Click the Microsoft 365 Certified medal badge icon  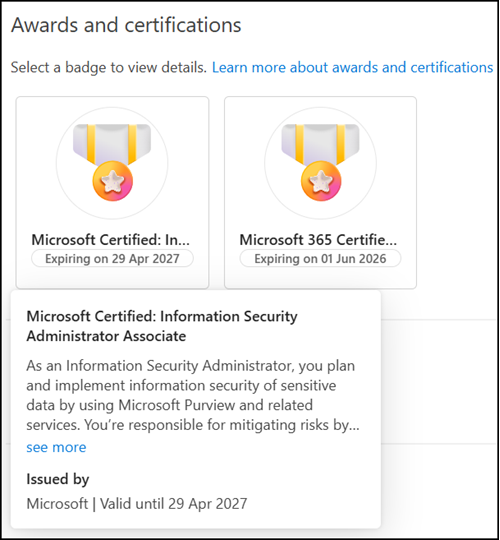[320, 163]
